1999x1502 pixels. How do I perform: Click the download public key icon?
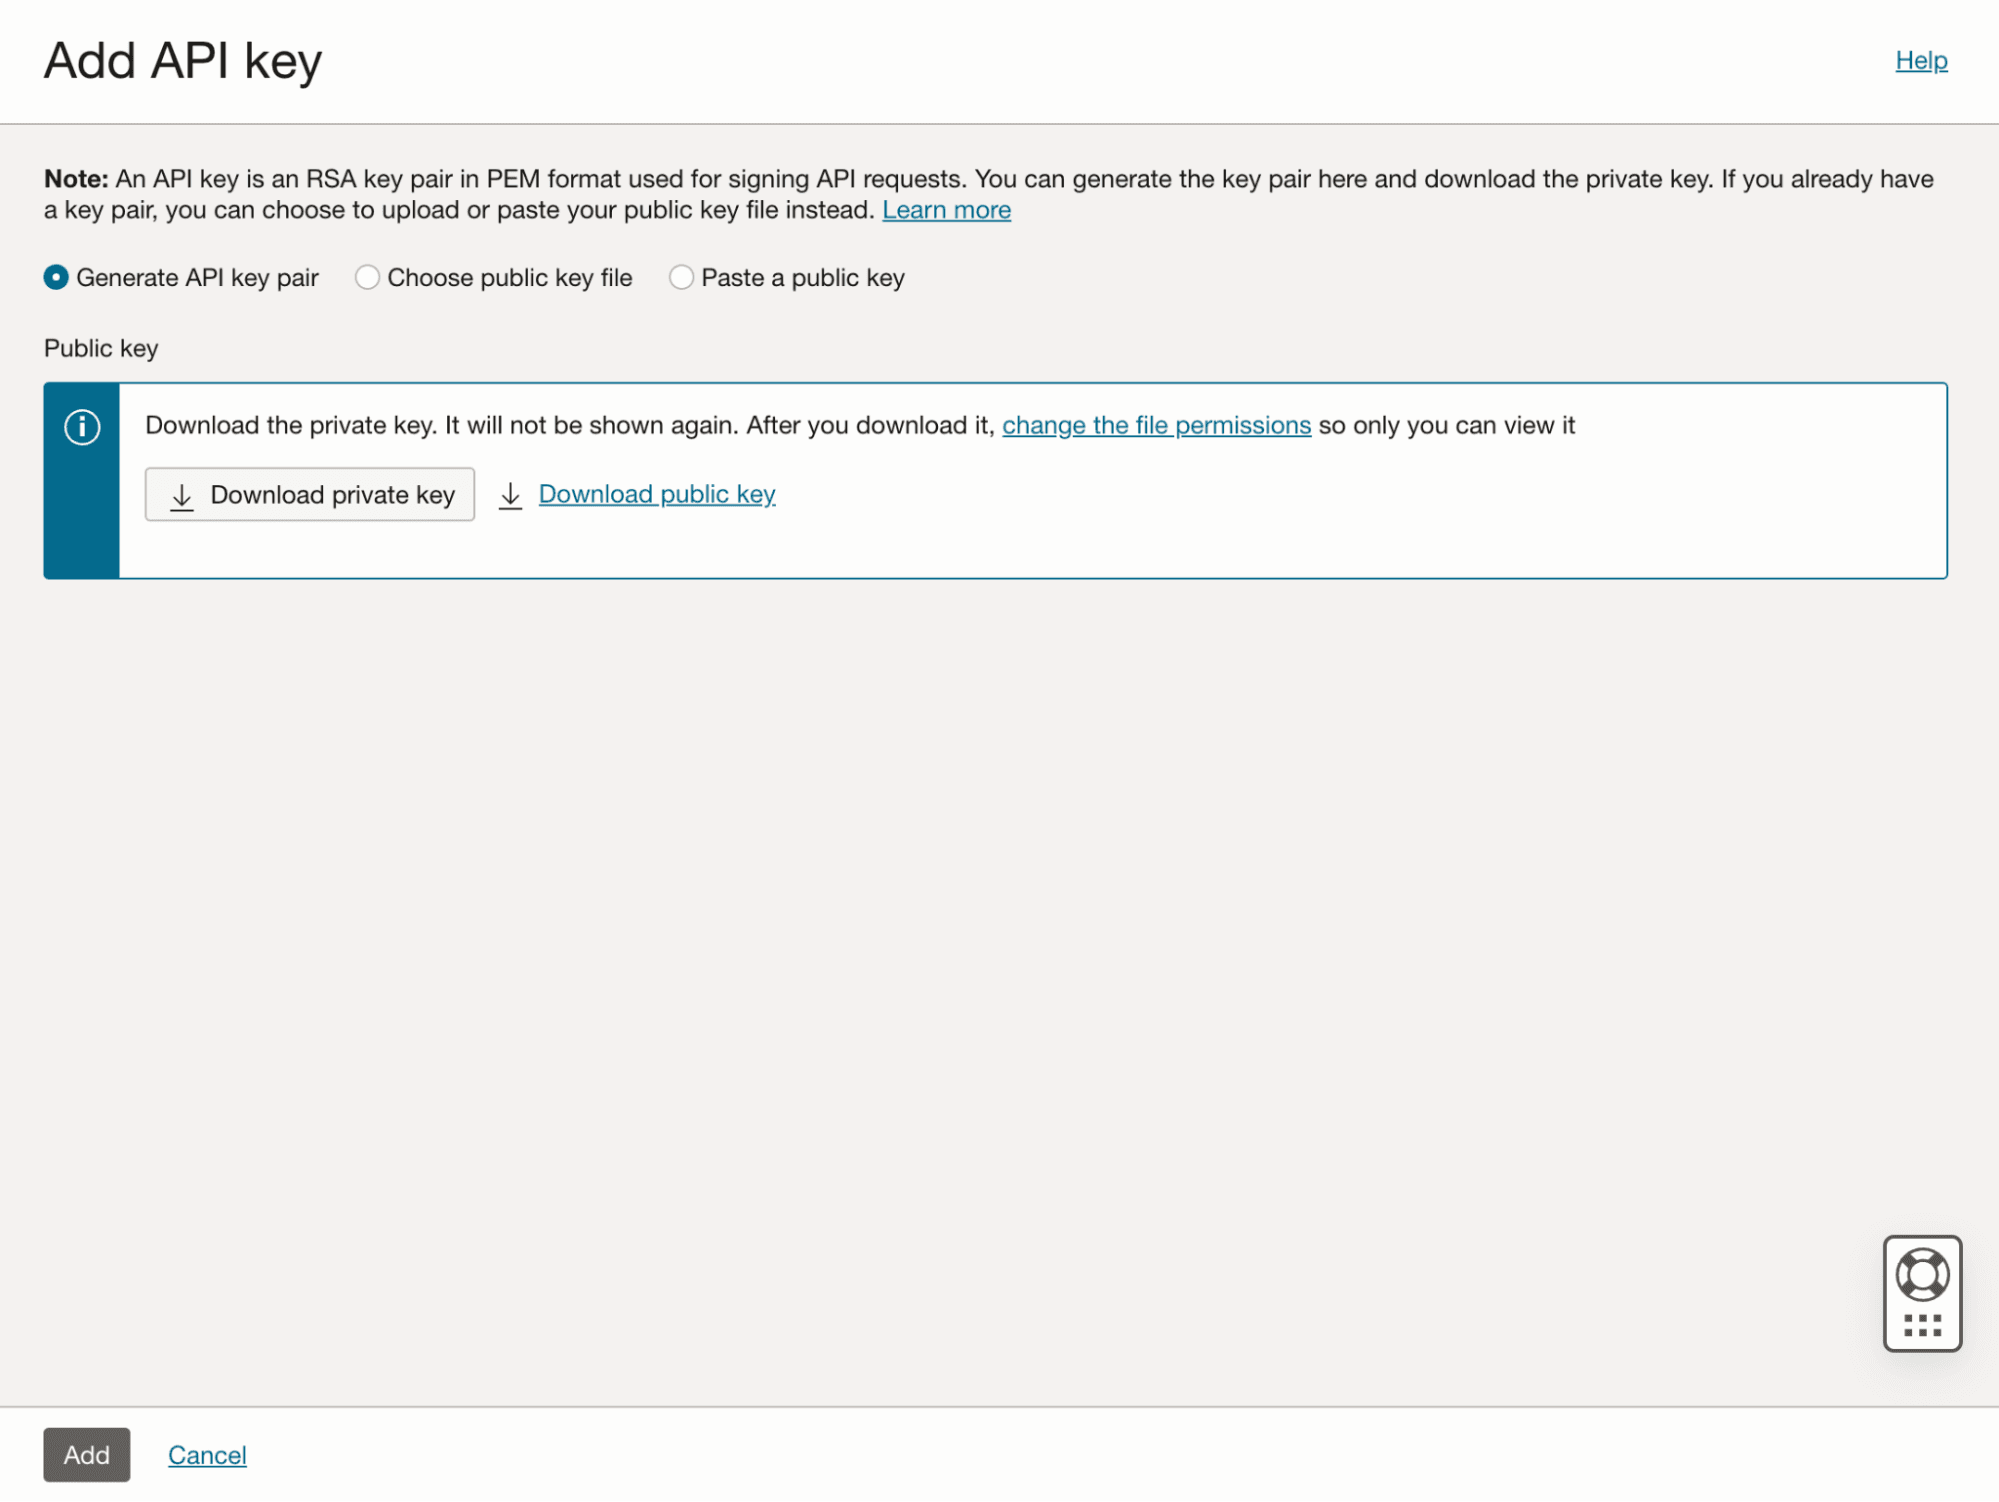pyautogui.click(x=513, y=494)
